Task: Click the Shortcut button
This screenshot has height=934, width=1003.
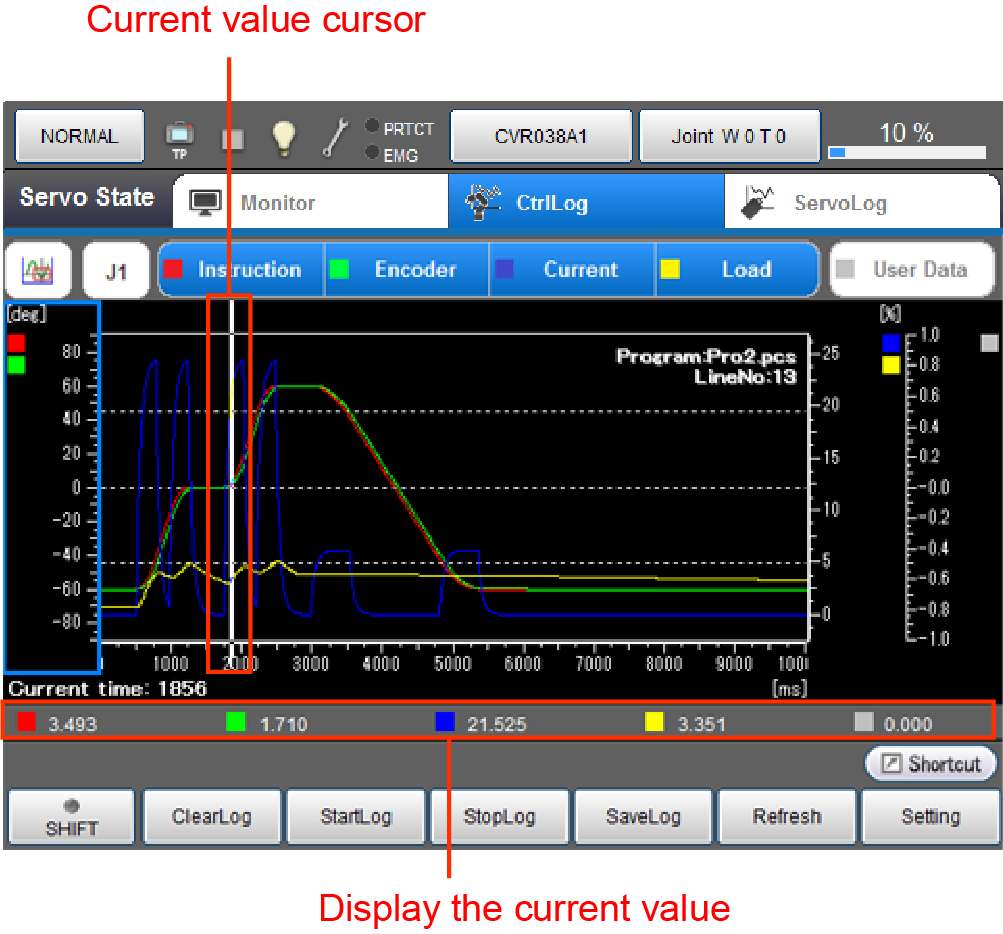Action: [x=931, y=764]
